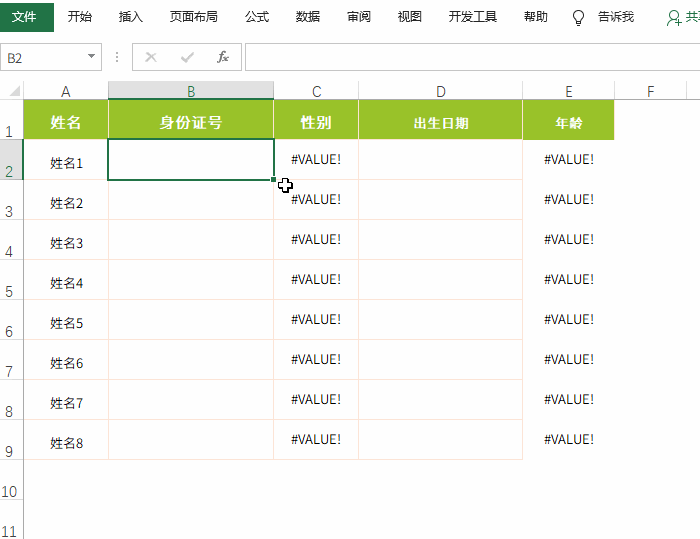The width and height of the screenshot is (700, 539).
Task: Click the 姓名 header cell
Action: point(66,120)
